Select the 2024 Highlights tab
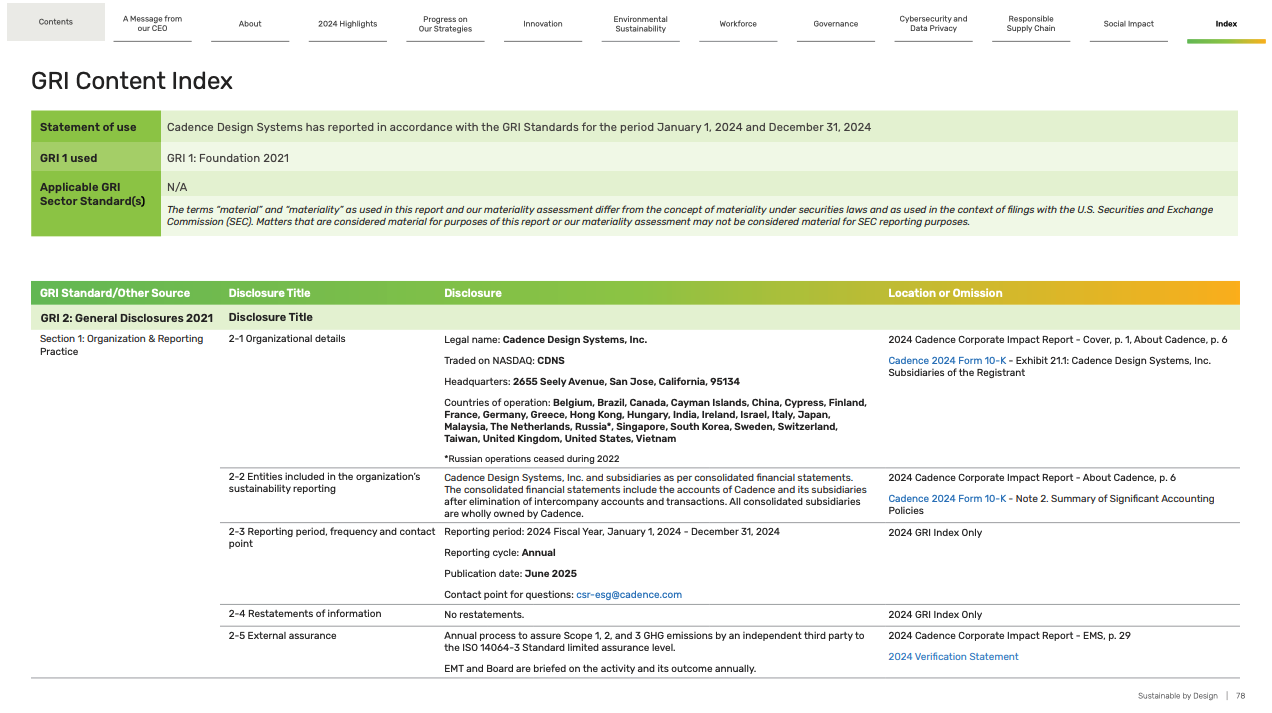The width and height of the screenshot is (1272, 713). 347,23
